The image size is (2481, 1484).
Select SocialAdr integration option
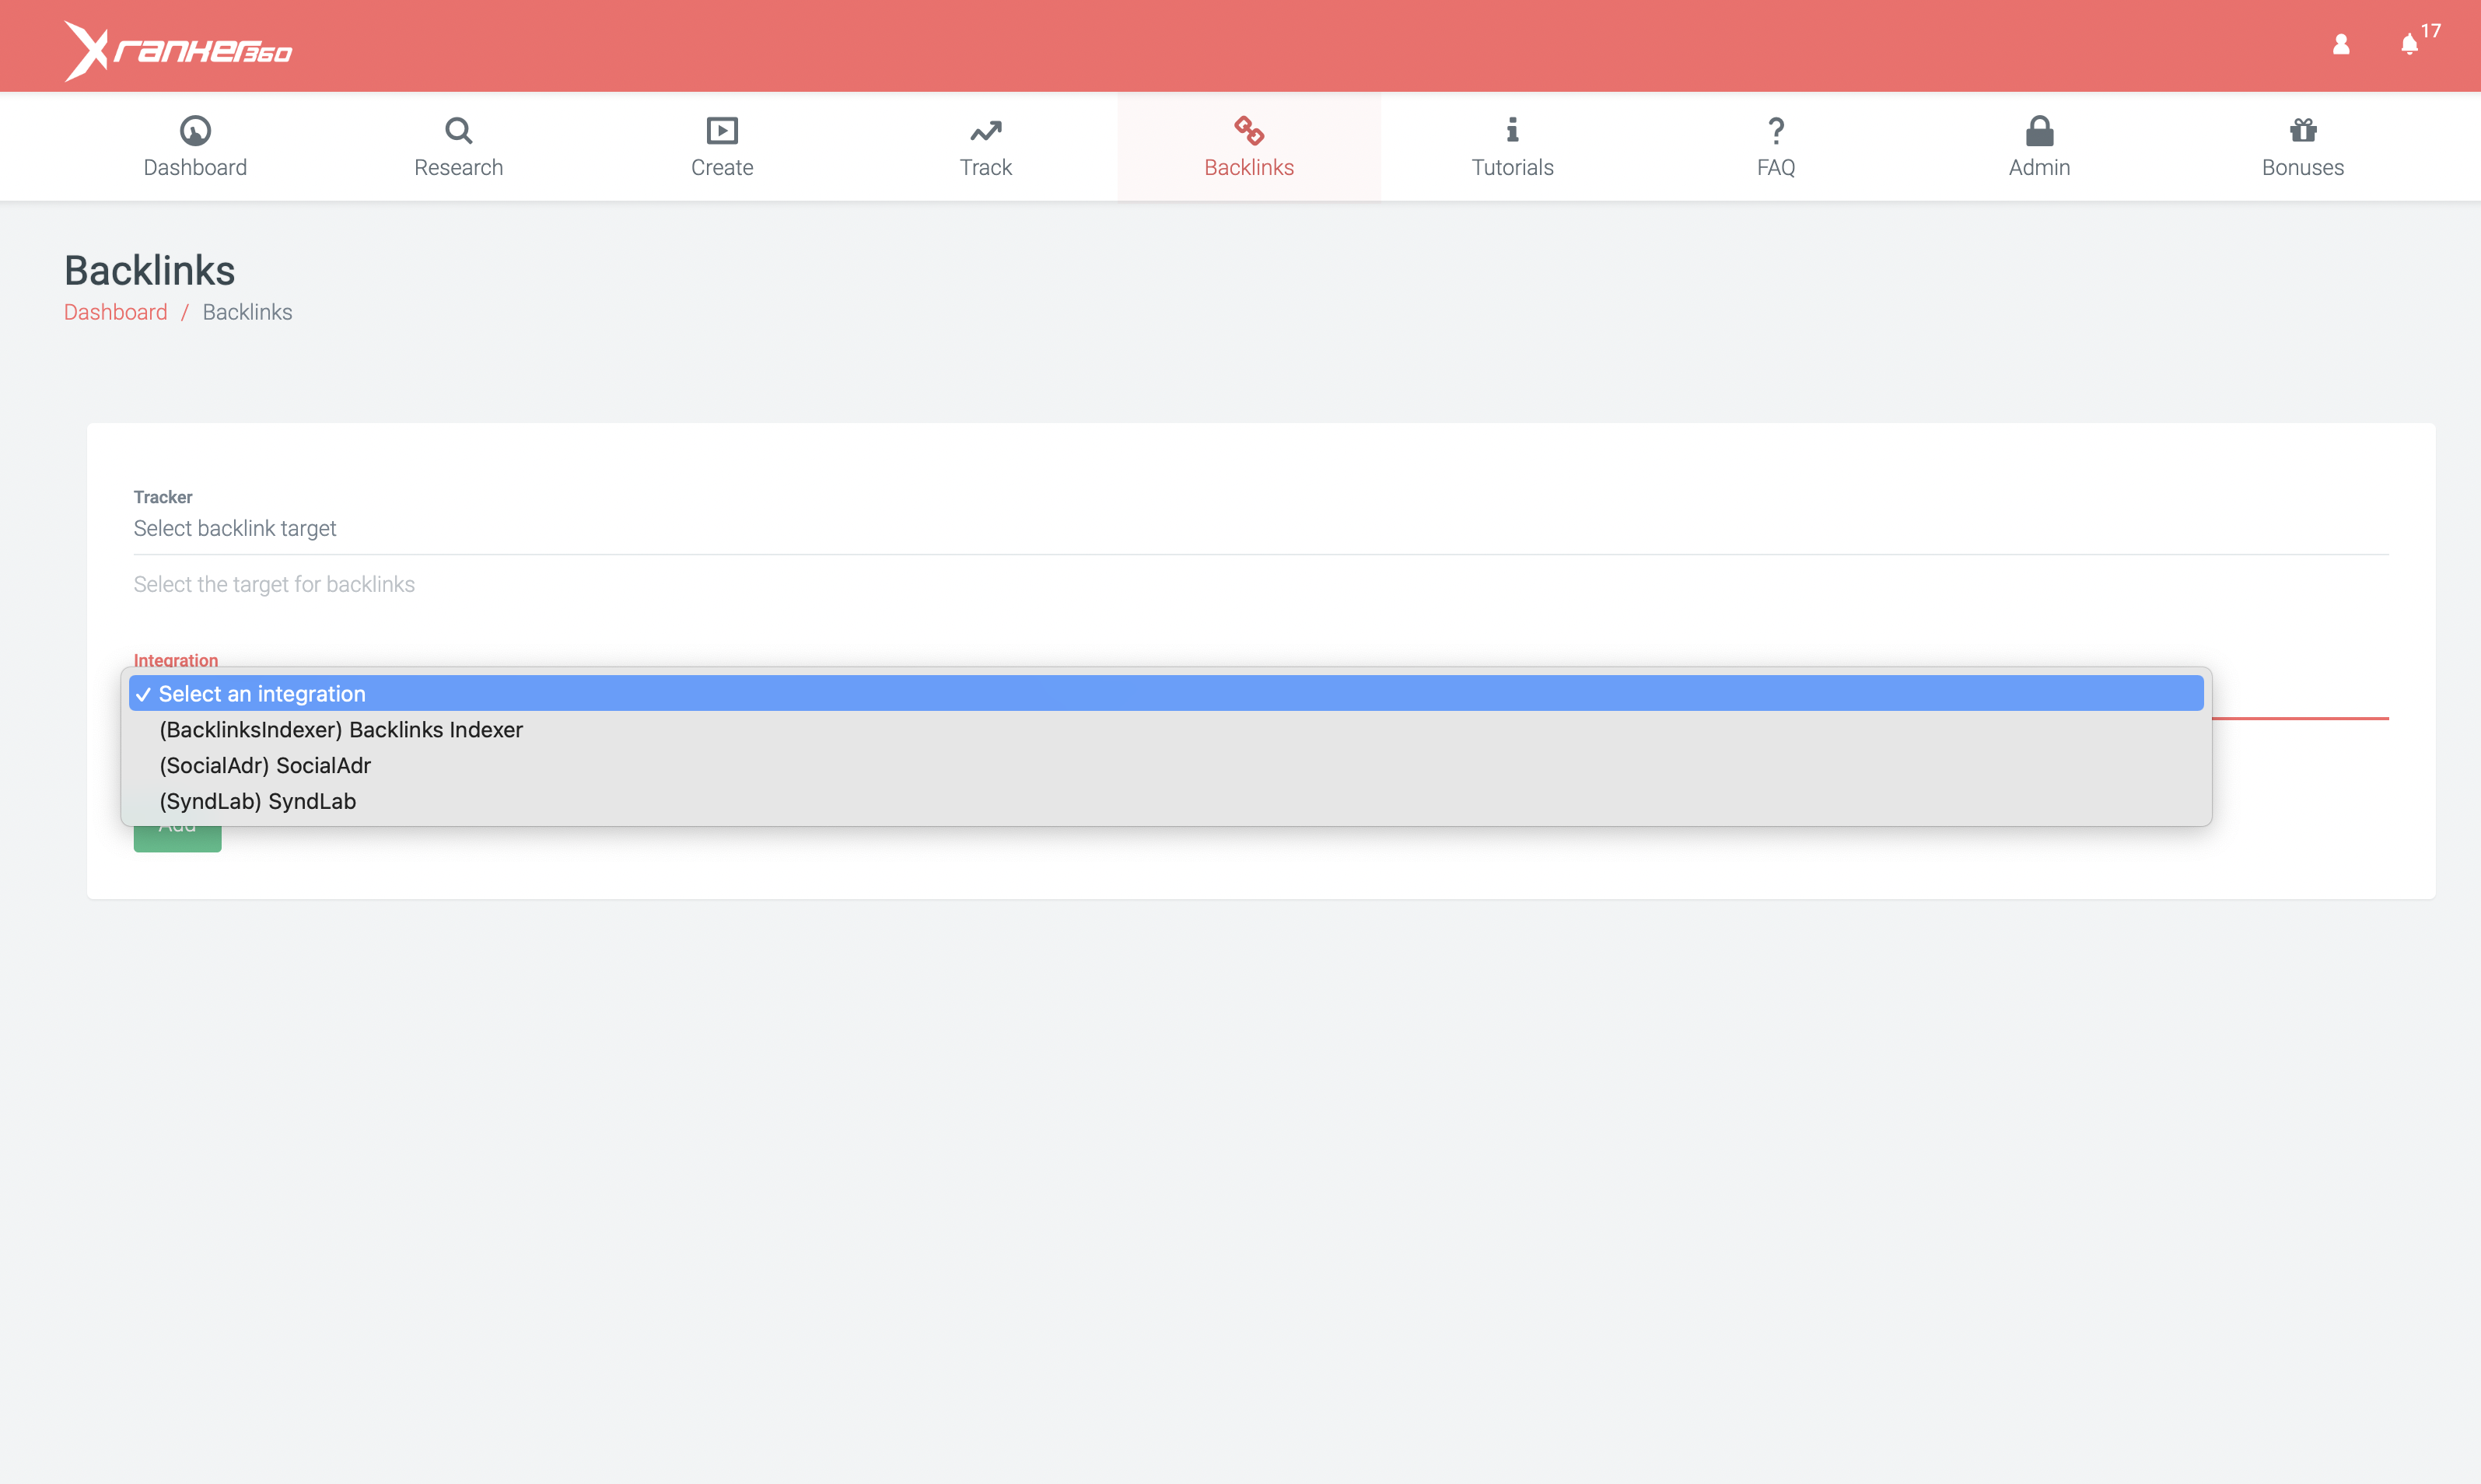(x=1166, y=765)
